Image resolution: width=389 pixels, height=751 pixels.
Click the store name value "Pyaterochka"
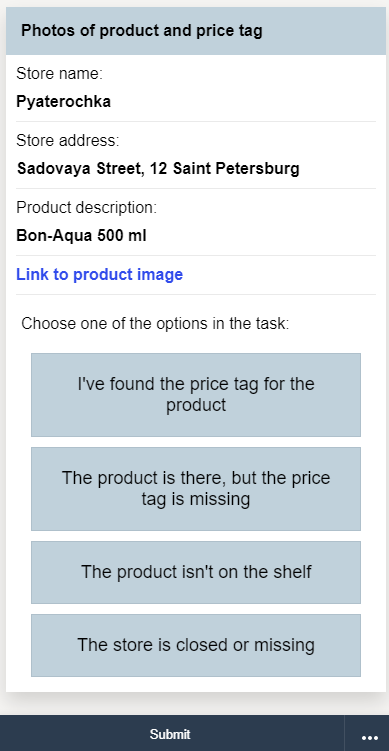pyautogui.click(x=63, y=102)
